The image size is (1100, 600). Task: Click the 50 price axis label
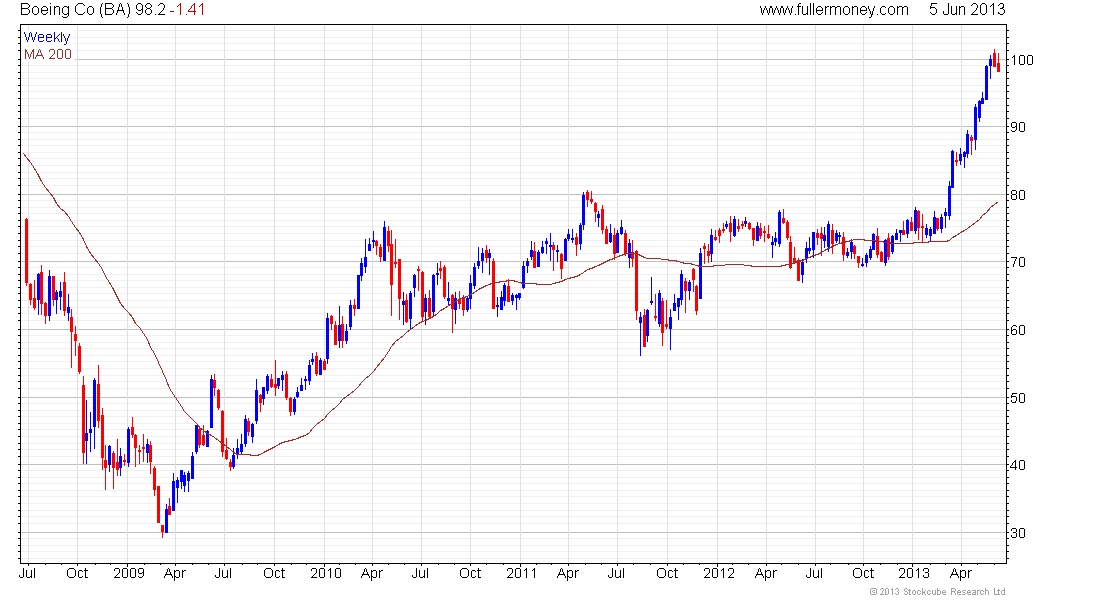pos(1017,398)
